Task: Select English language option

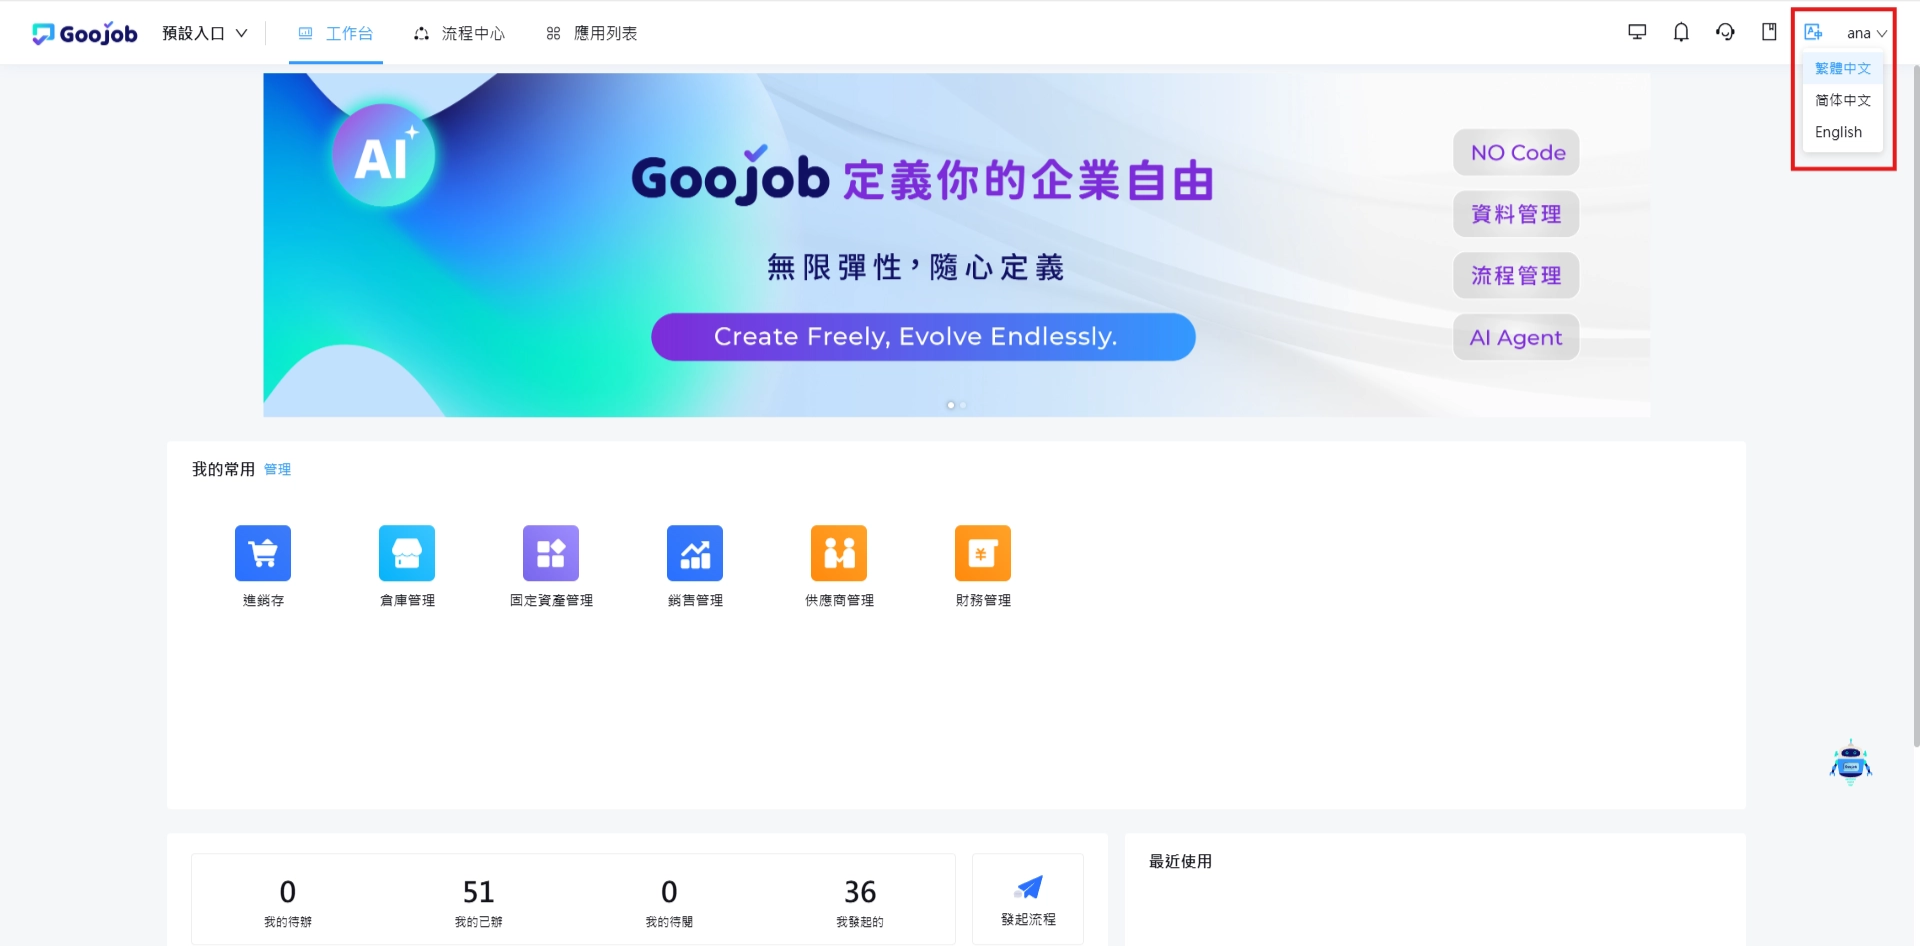Action: click(x=1843, y=132)
